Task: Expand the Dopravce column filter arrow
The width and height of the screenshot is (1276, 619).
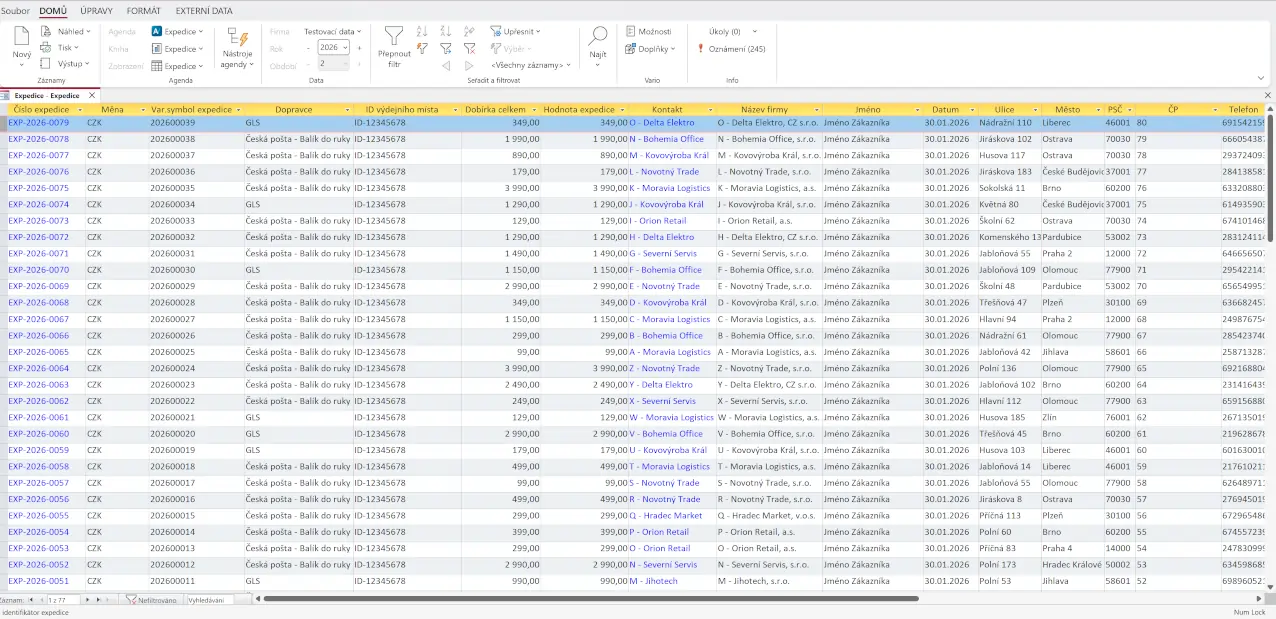Action: (347, 109)
